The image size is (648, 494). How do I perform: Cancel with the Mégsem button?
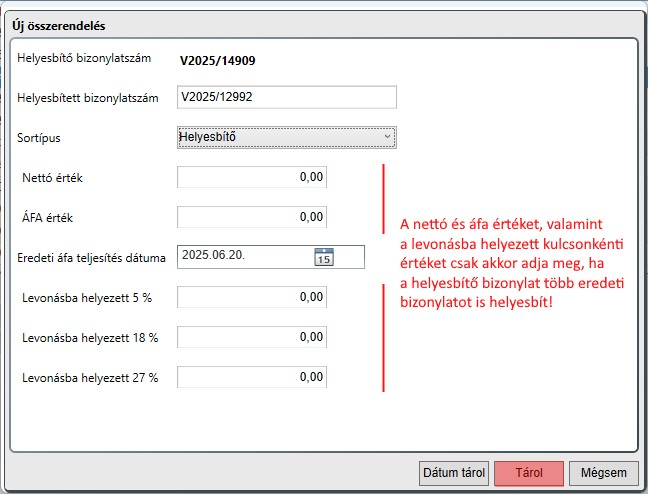click(x=604, y=473)
